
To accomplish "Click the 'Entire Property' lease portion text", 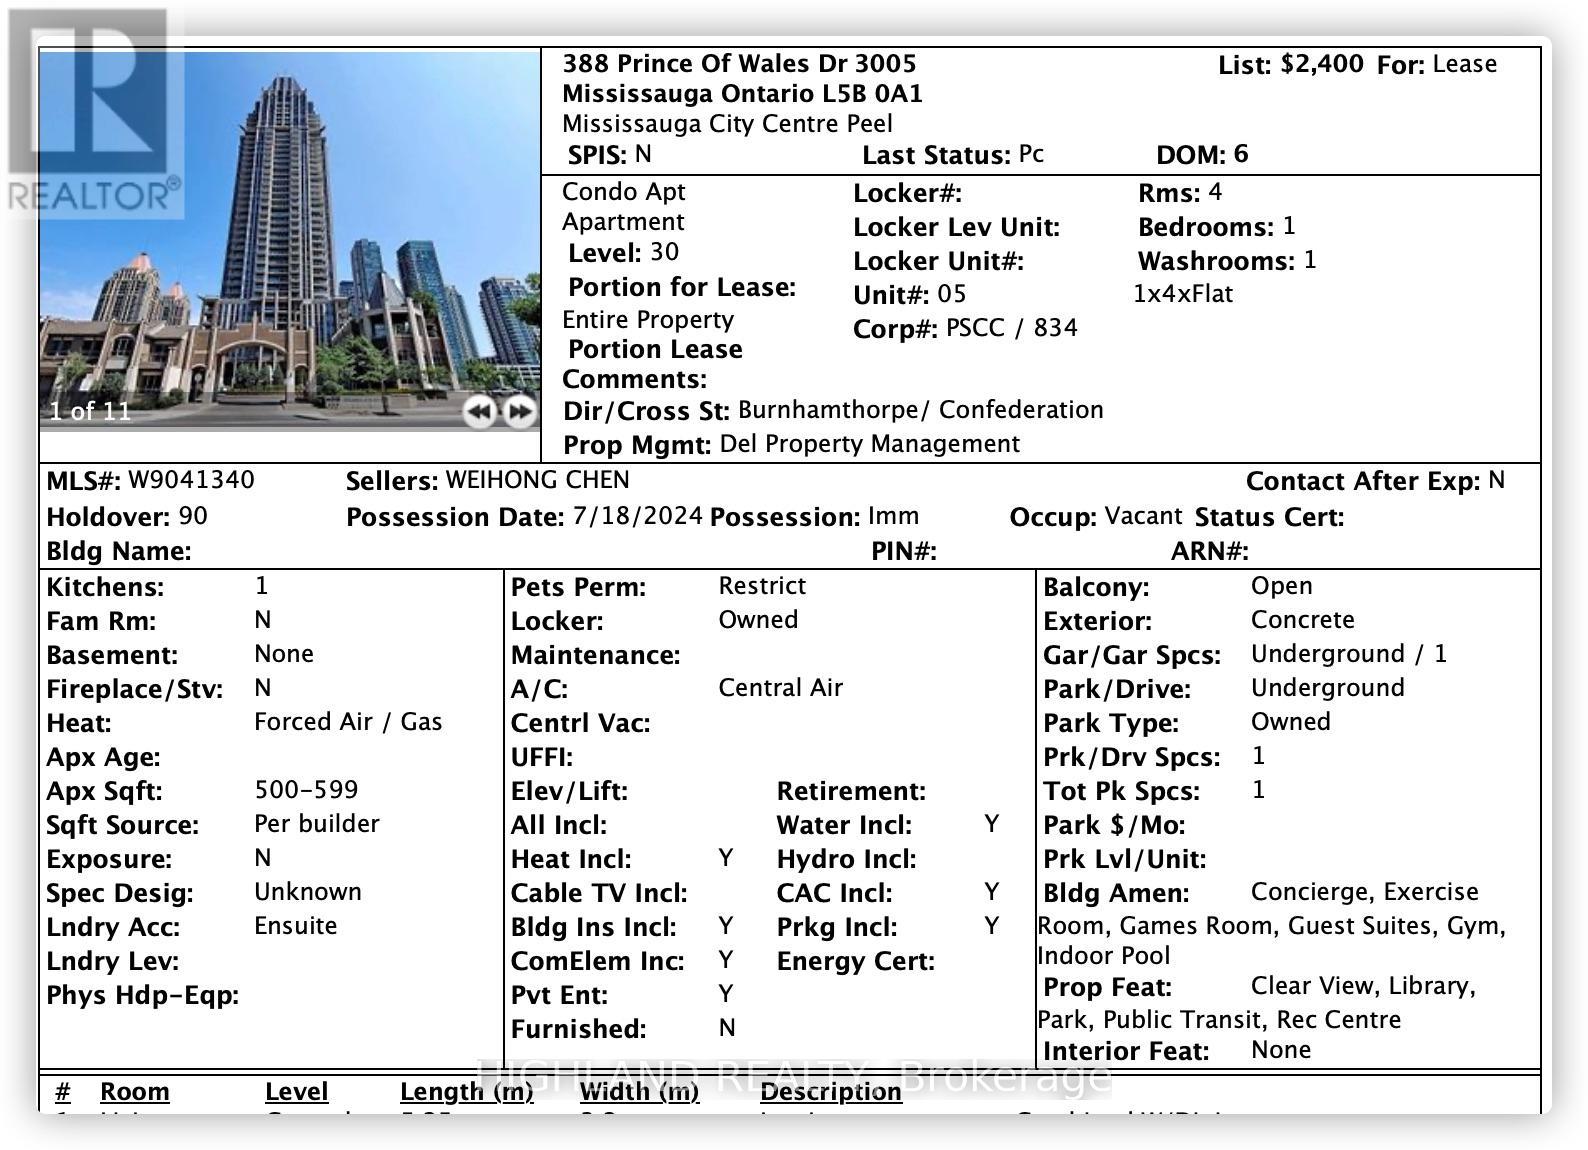I will point(648,320).
